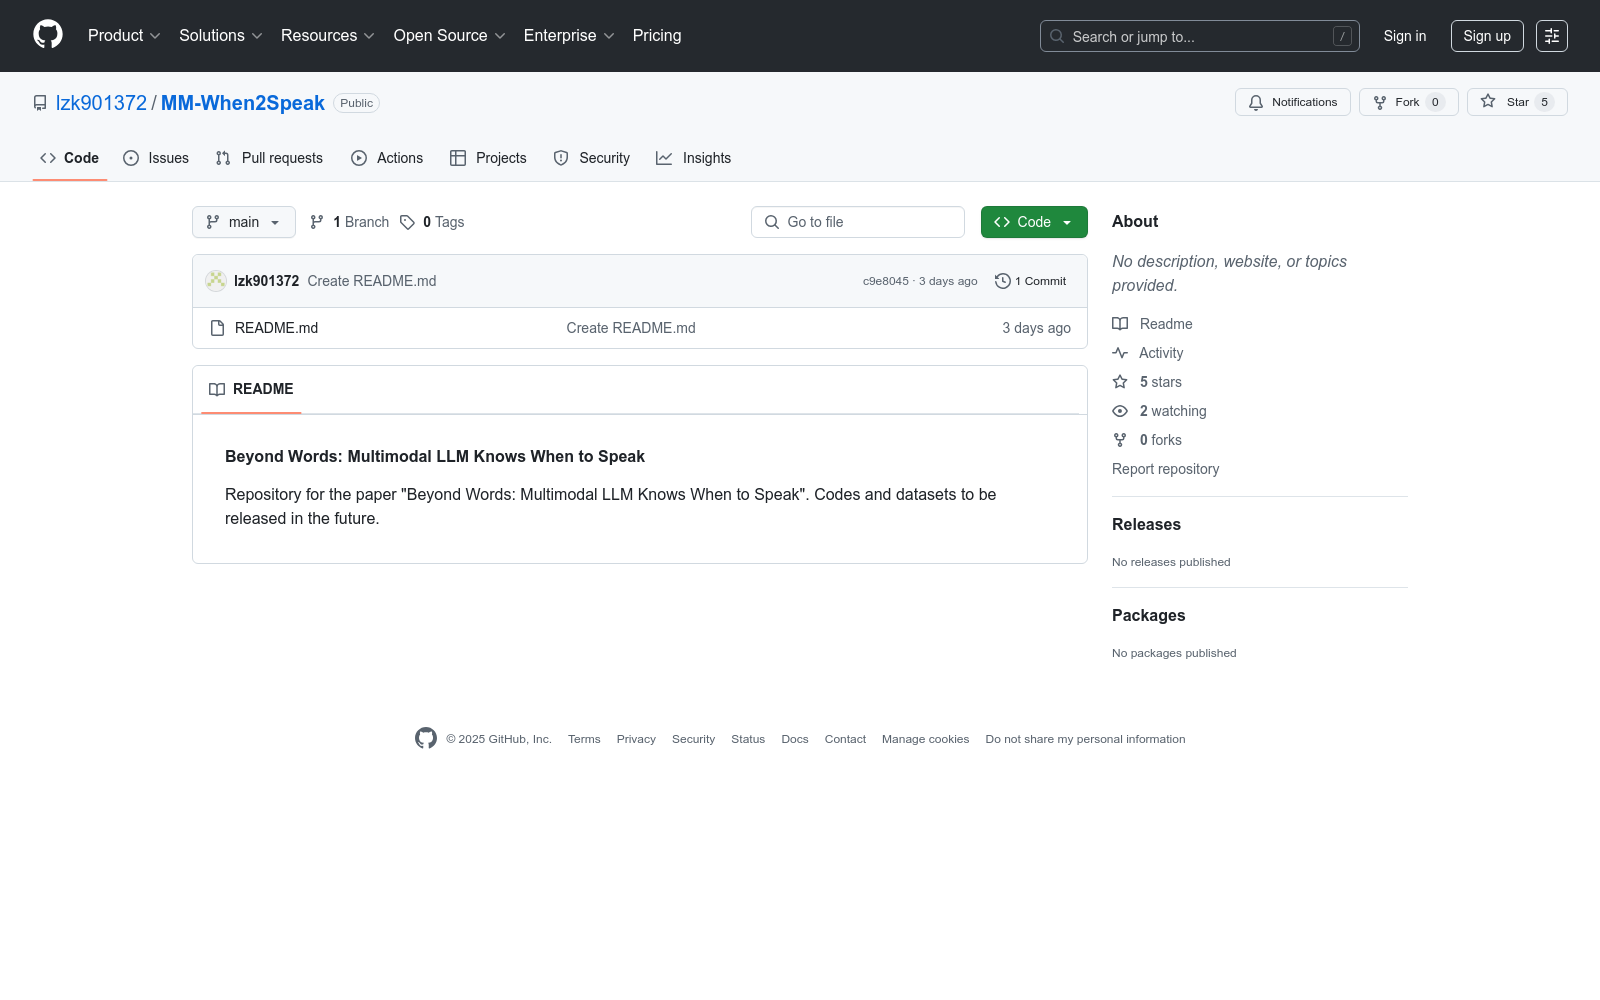View the 2 watching link

point(1159,411)
